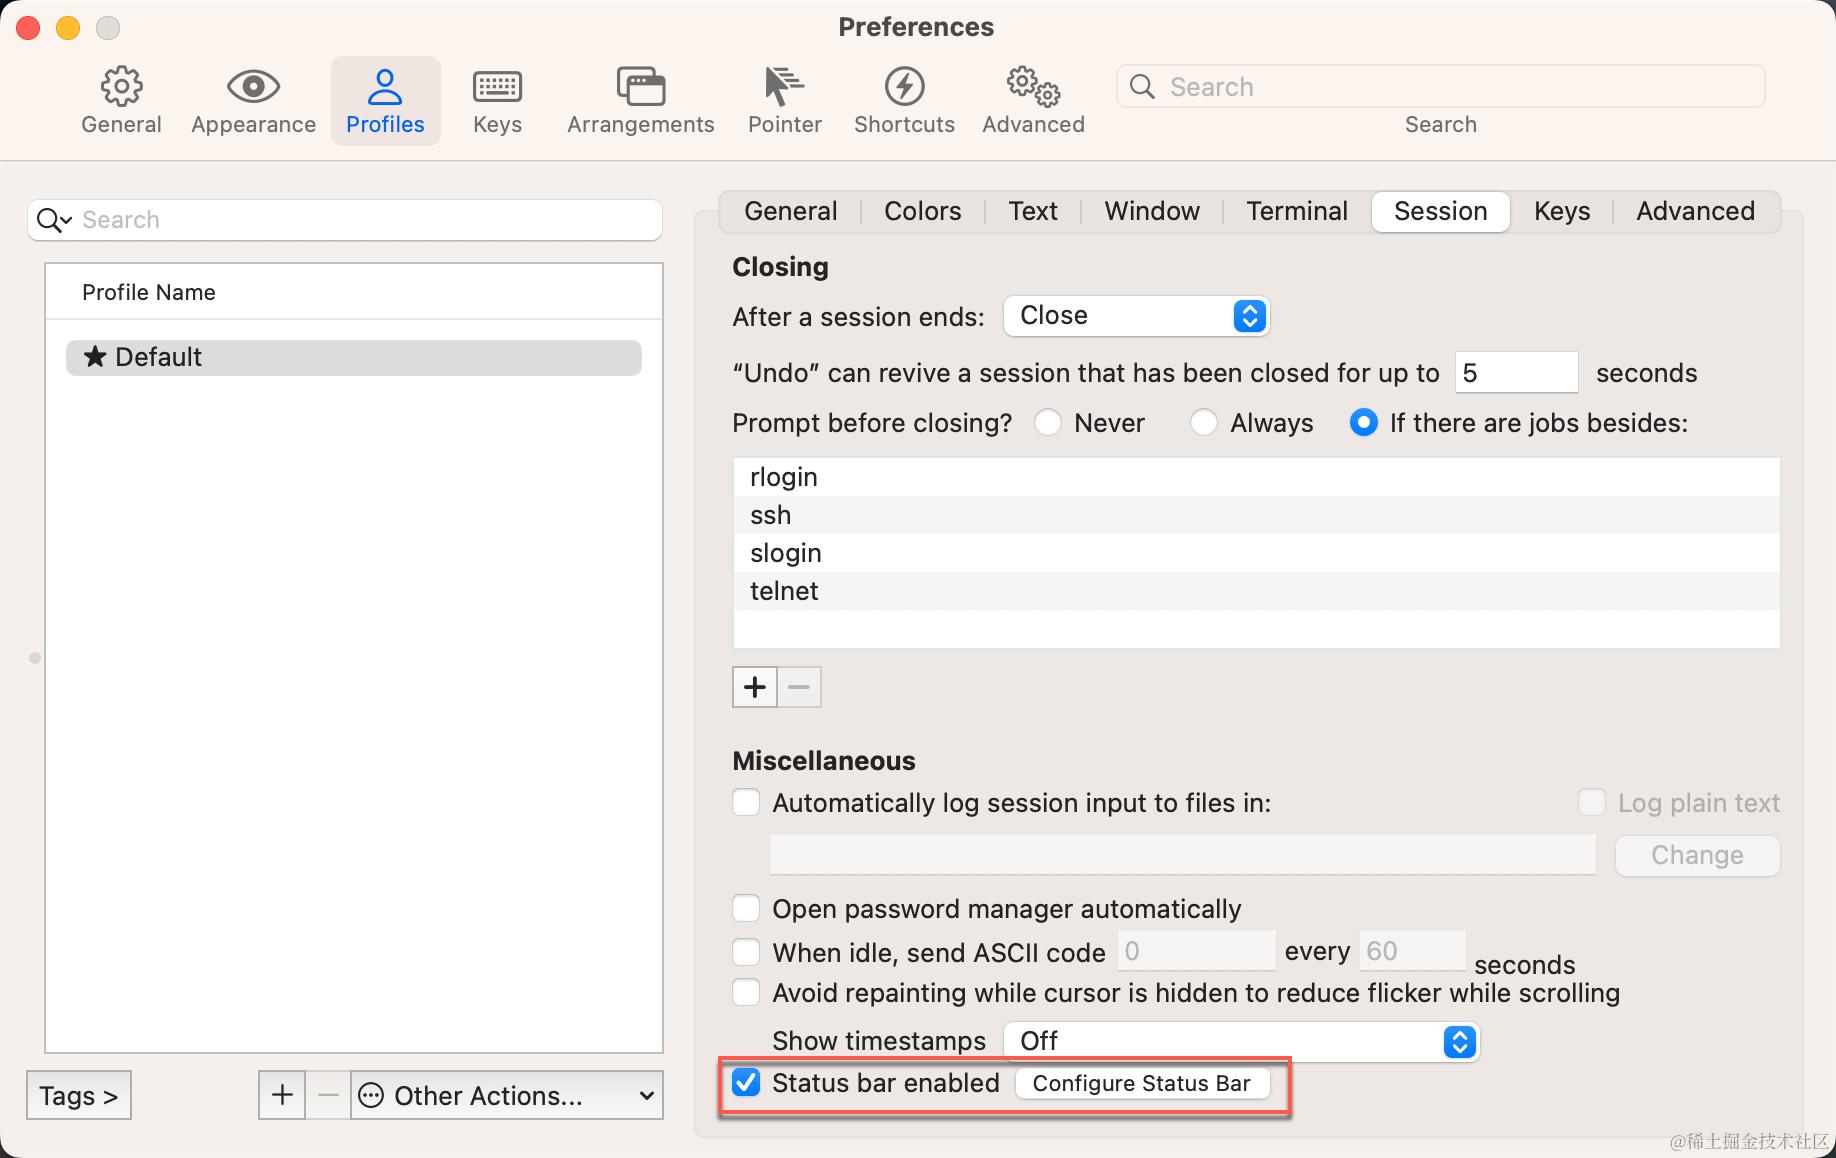Click Profile Name column header
1836x1158 pixels.
point(354,292)
